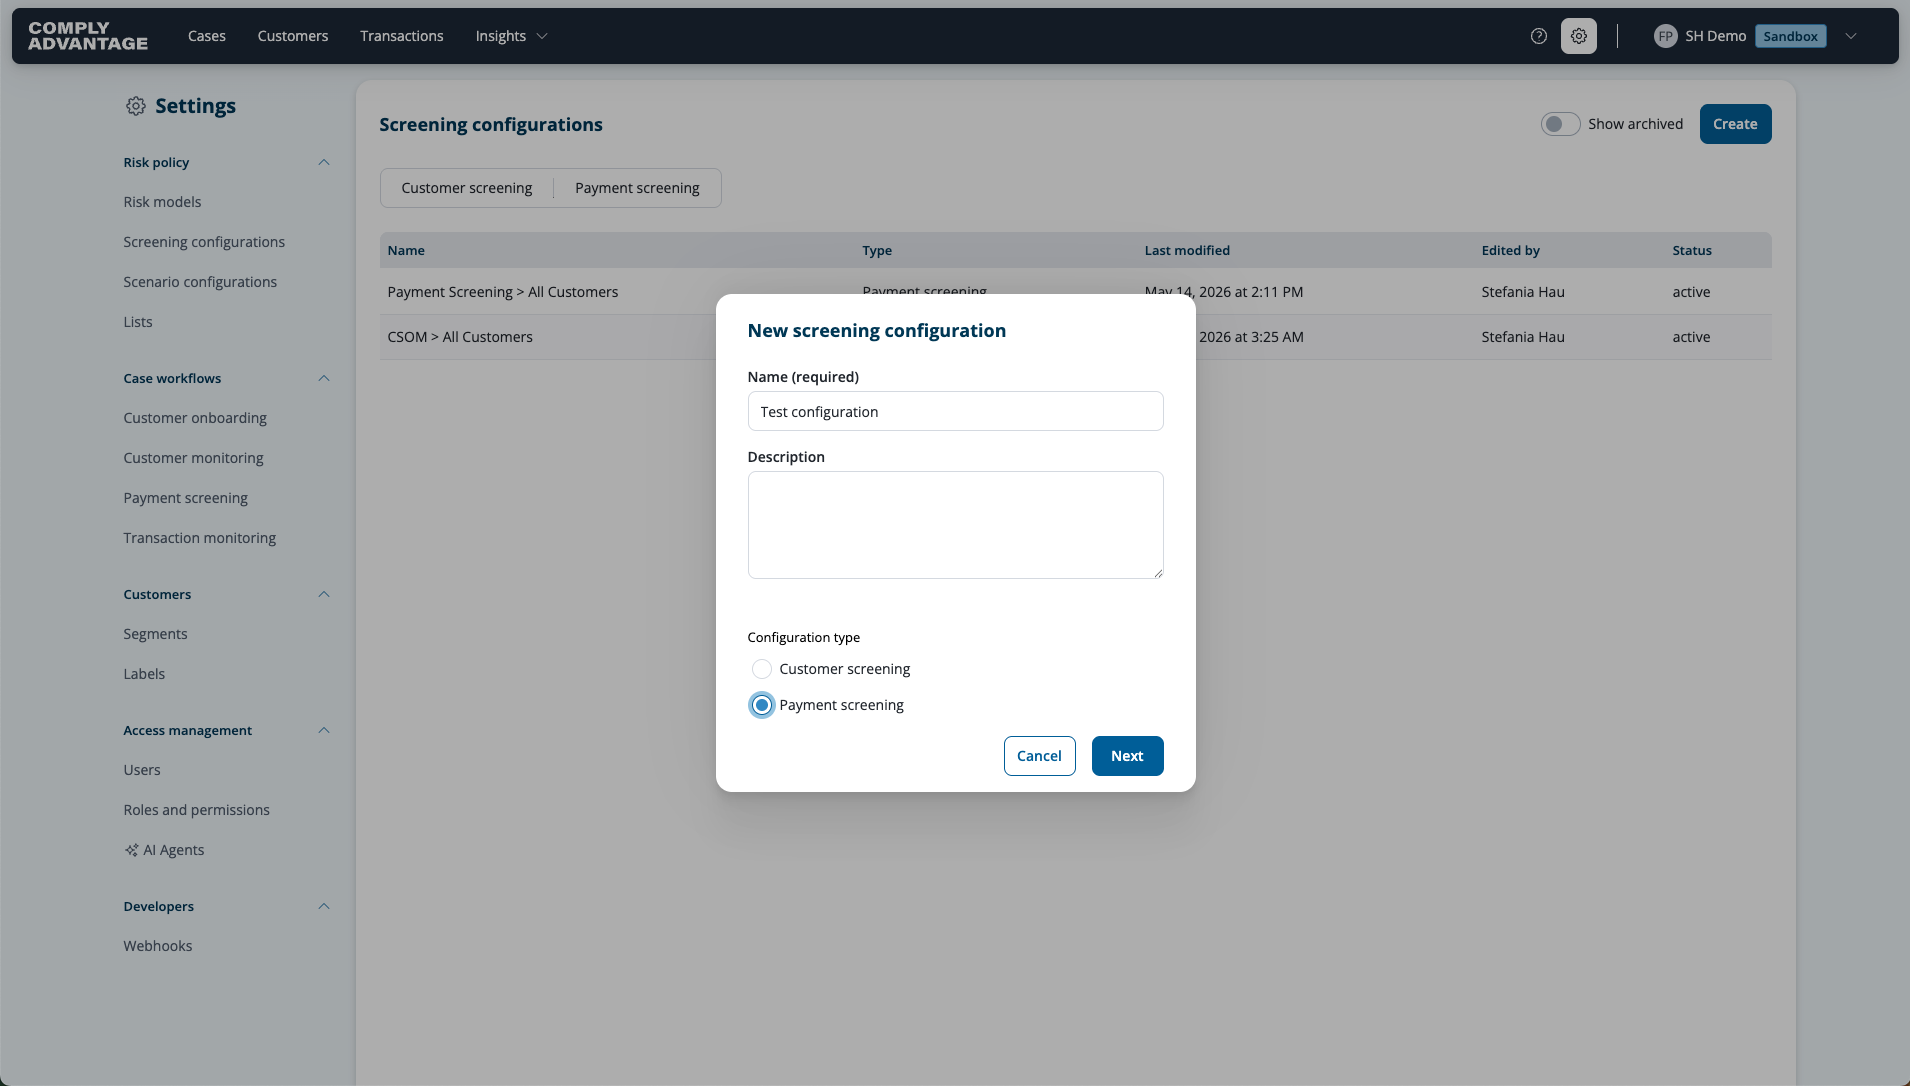Open Lists in sidebar

(138, 322)
